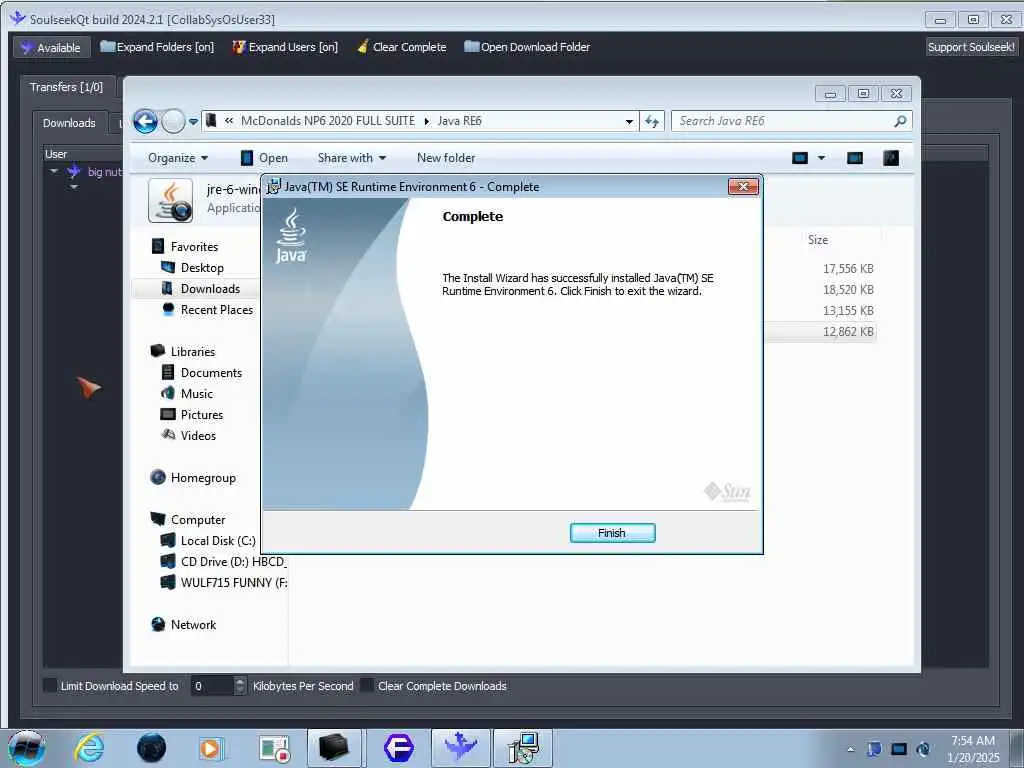This screenshot has height=768, width=1024.
Task: Click the Java RE6 breadcrumb
Action: 459,121
